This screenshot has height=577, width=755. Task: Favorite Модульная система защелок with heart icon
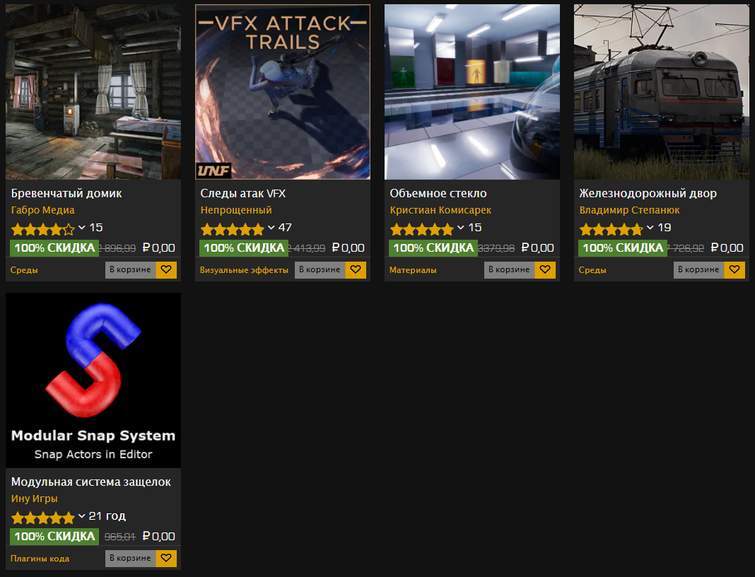pos(166,558)
